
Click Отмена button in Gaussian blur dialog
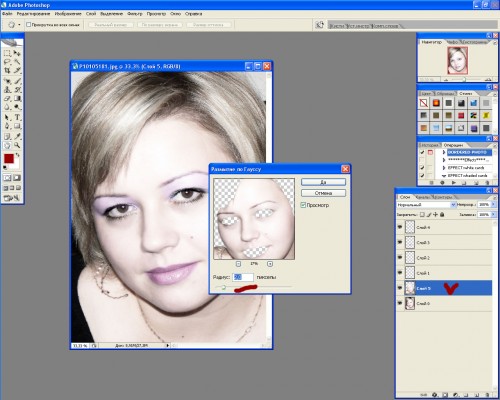pos(323,193)
